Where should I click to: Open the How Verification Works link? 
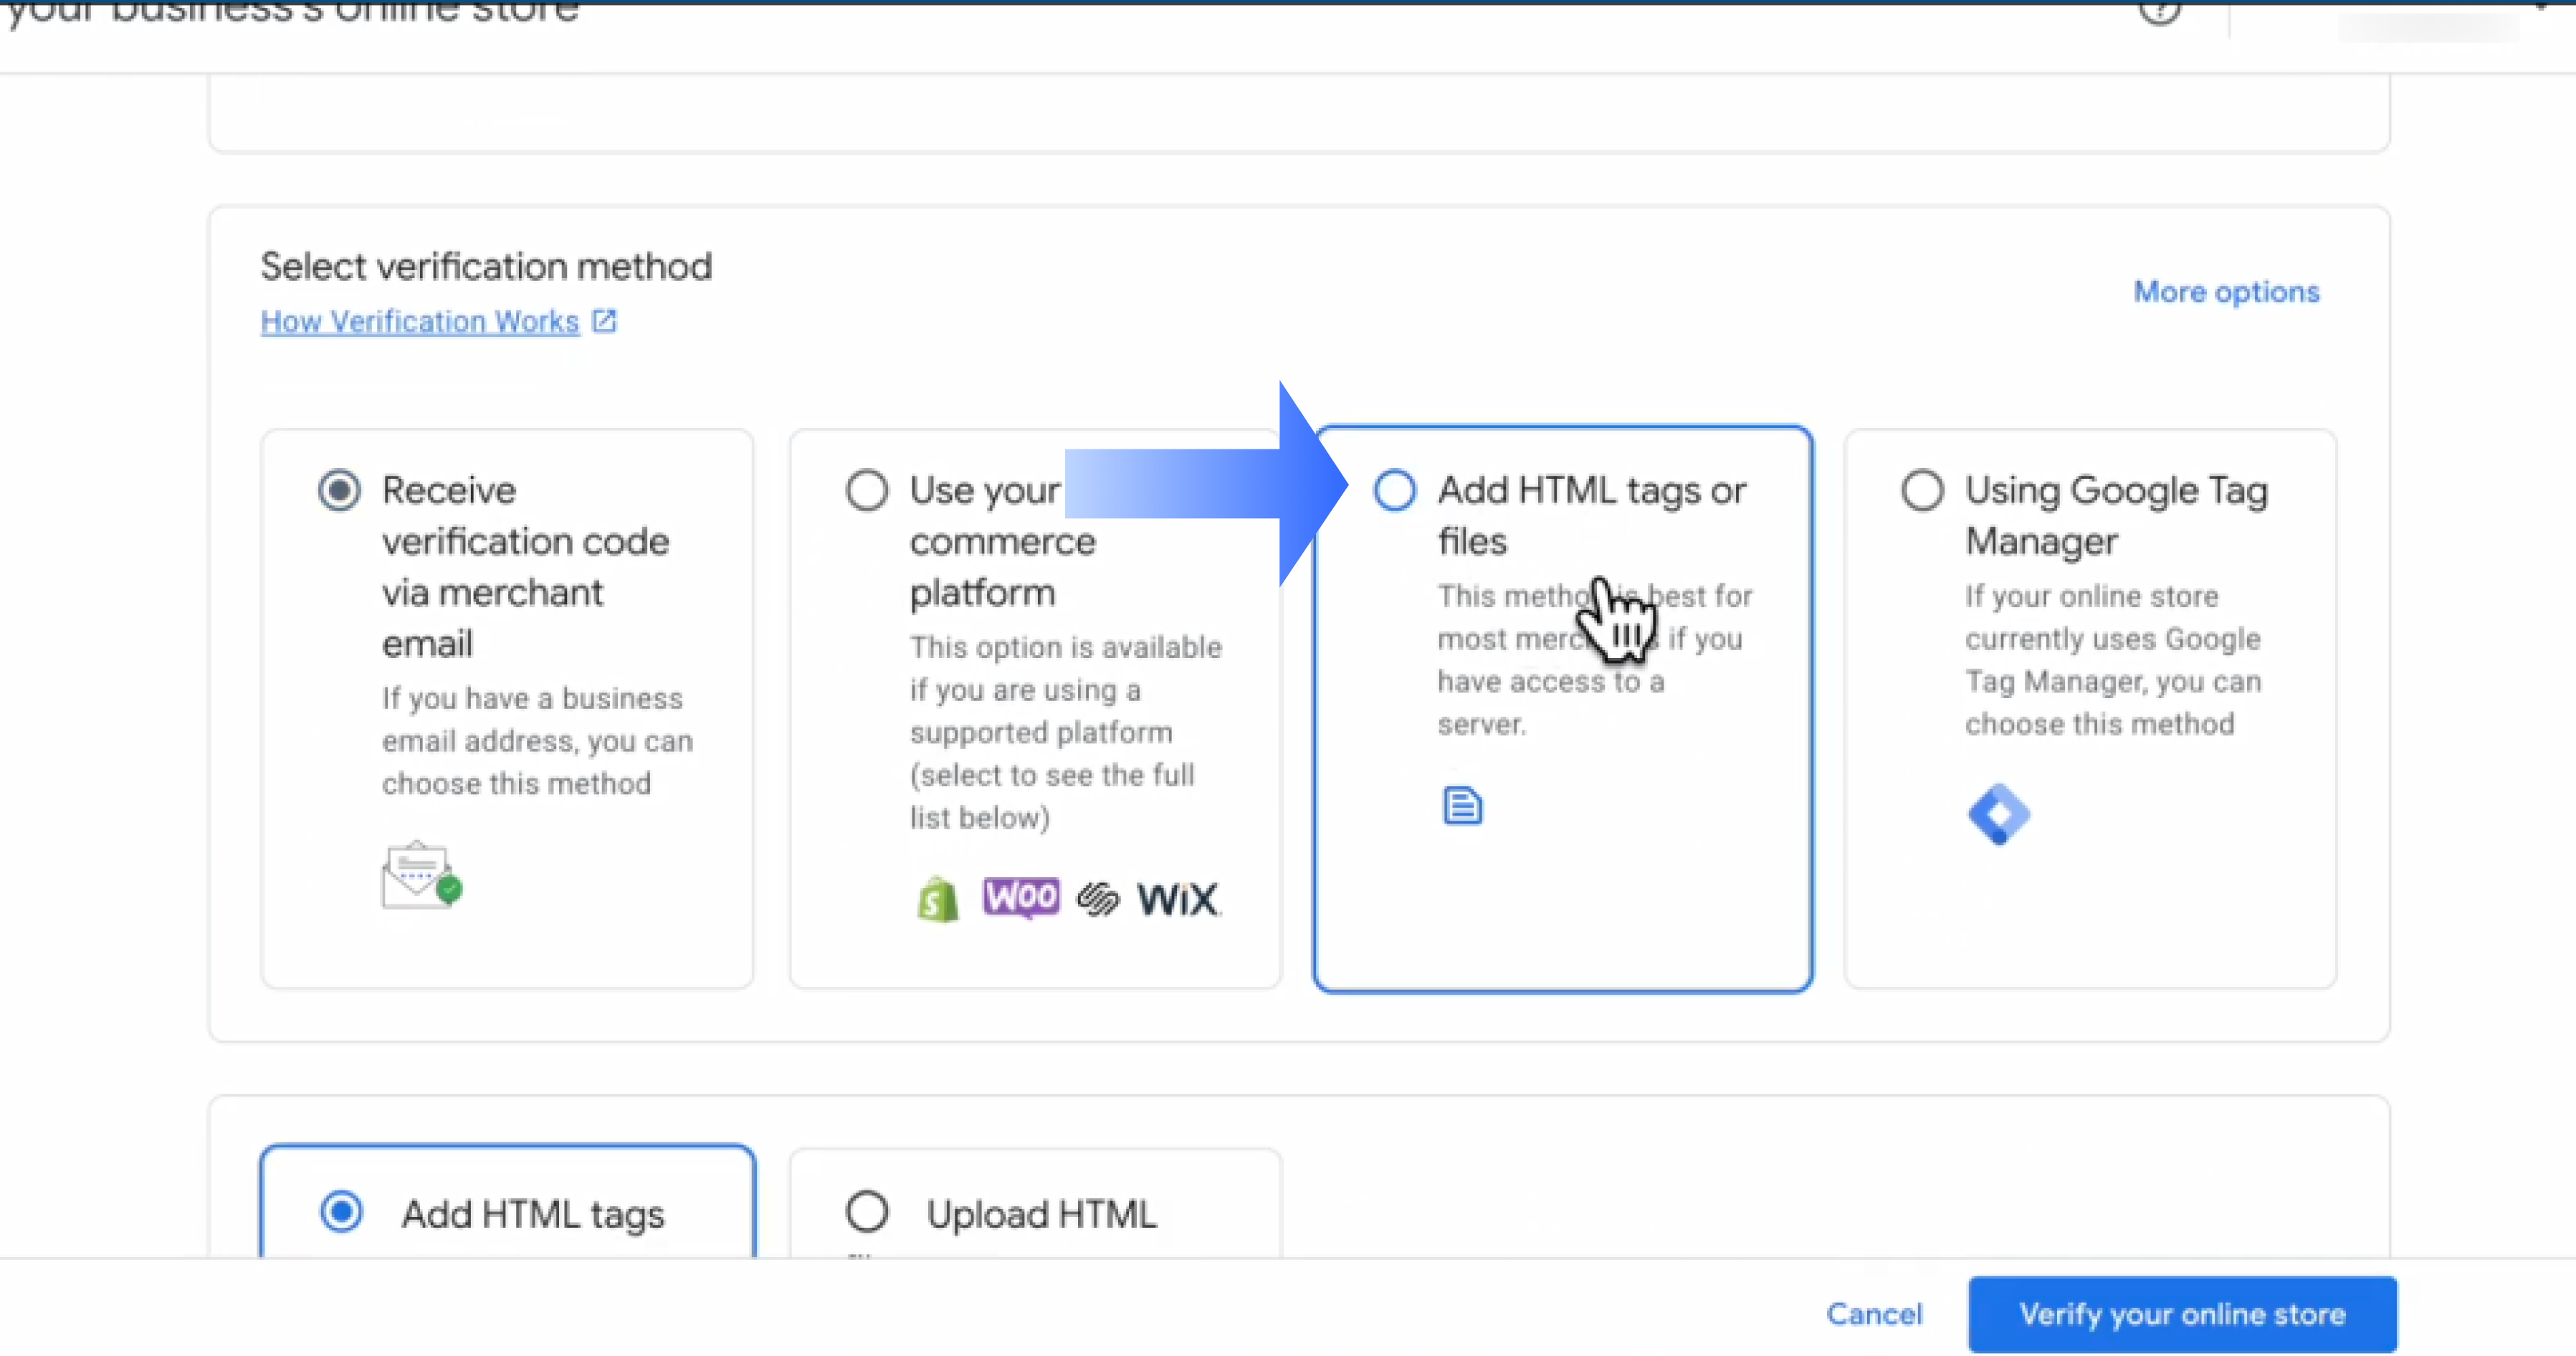419,321
